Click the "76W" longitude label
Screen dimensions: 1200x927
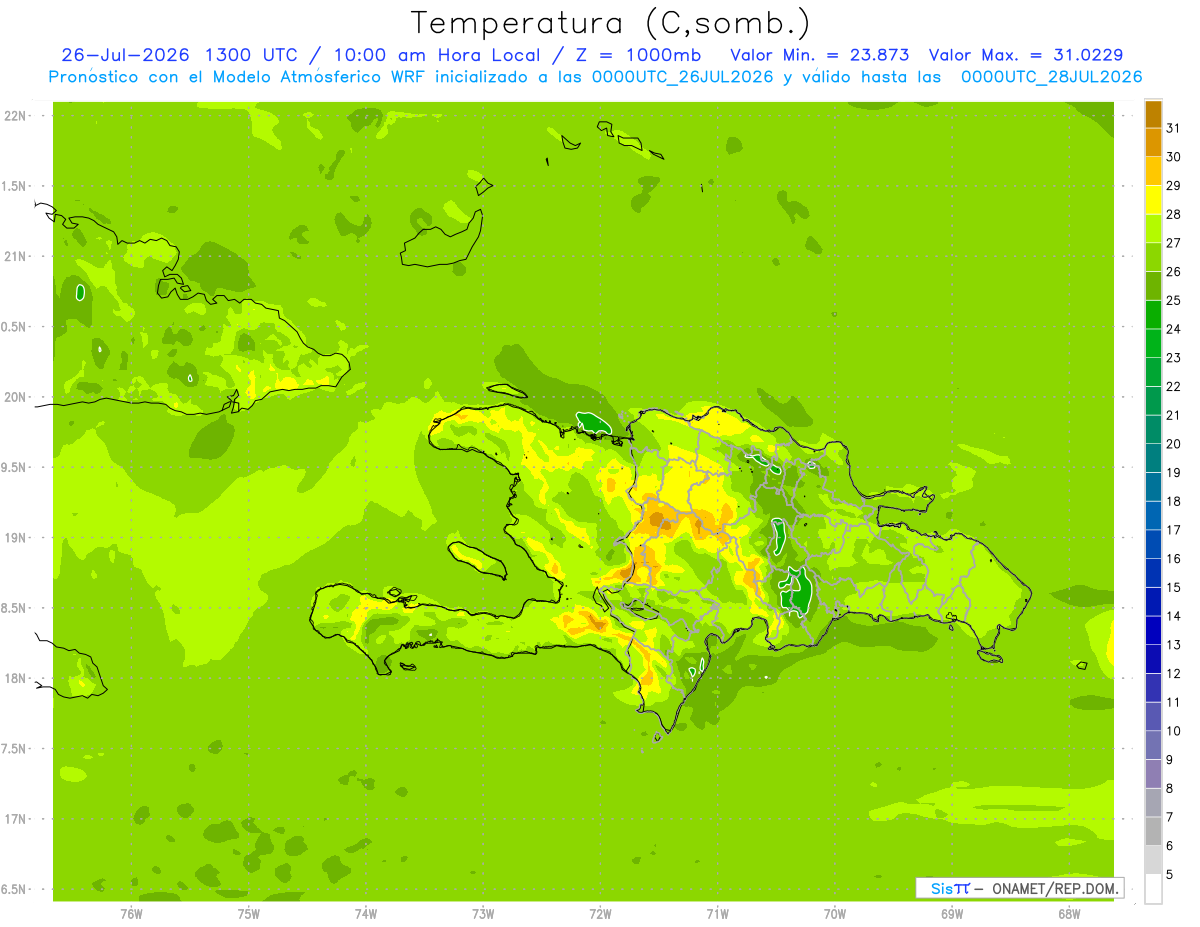pos(131,913)
